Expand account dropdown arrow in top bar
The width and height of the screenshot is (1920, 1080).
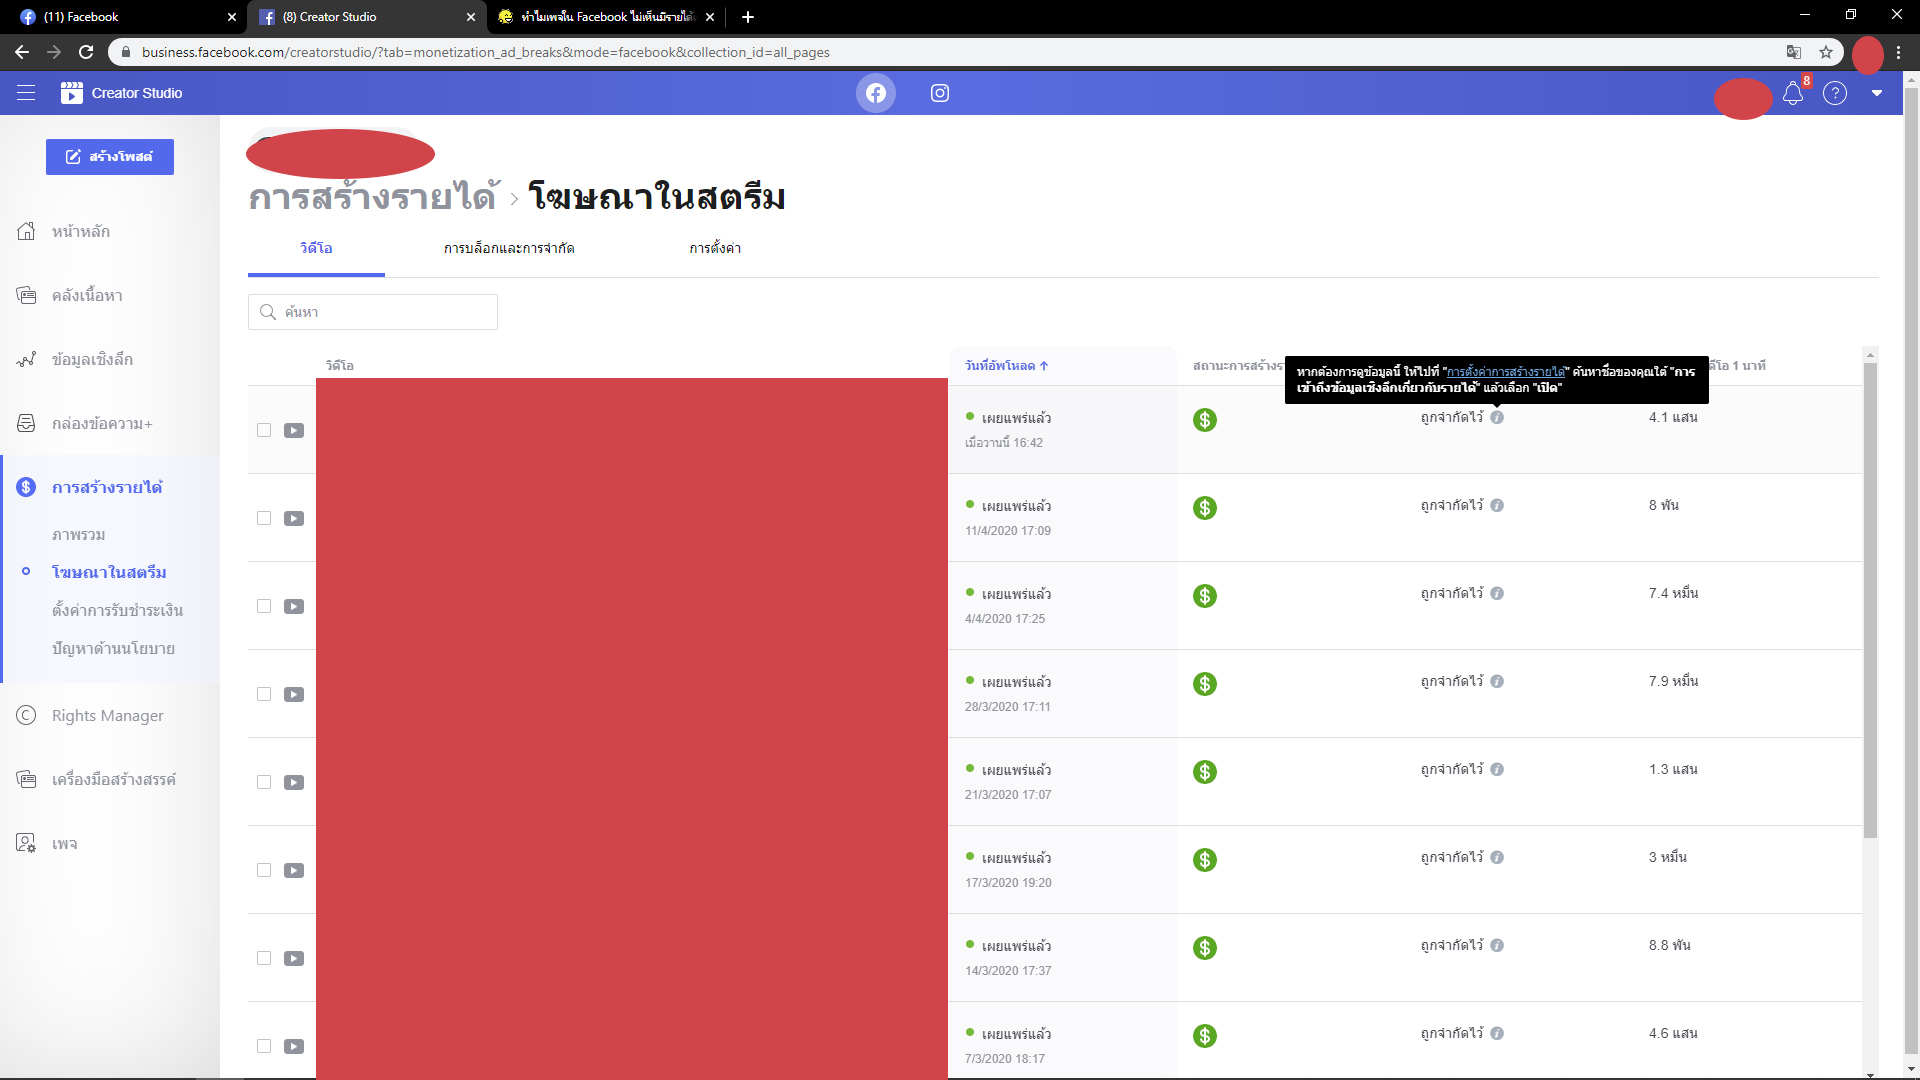coord(1877,93)
